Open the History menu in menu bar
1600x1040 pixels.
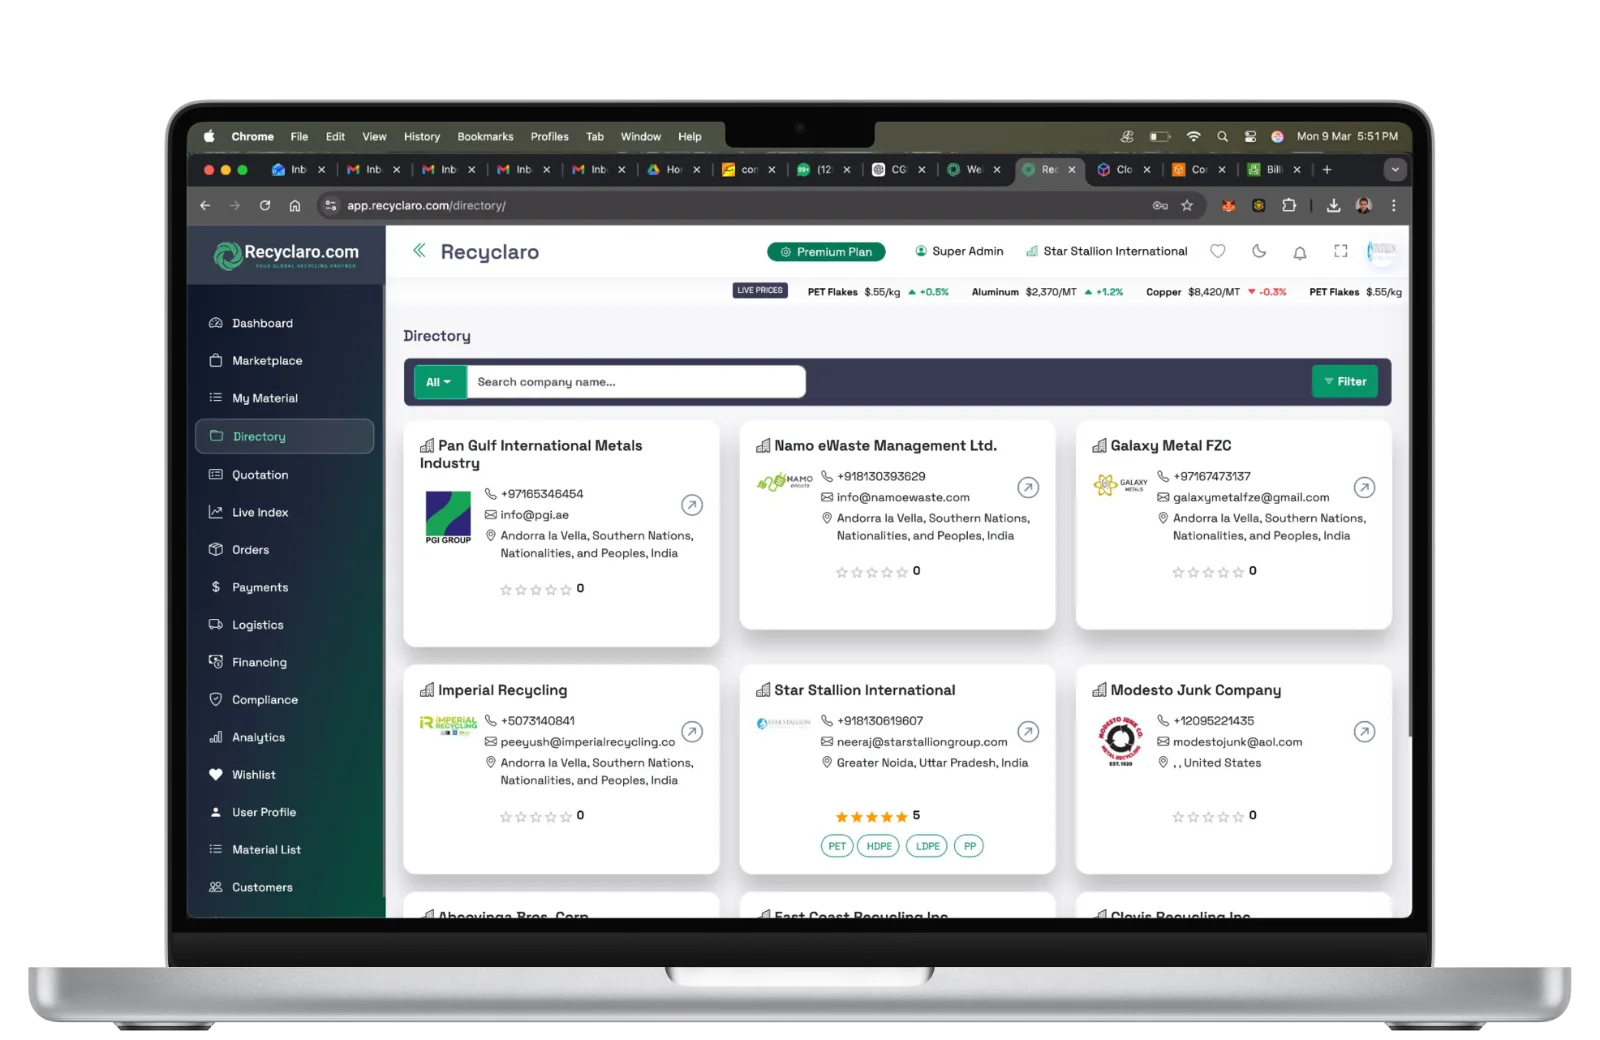tap(421, 136)
